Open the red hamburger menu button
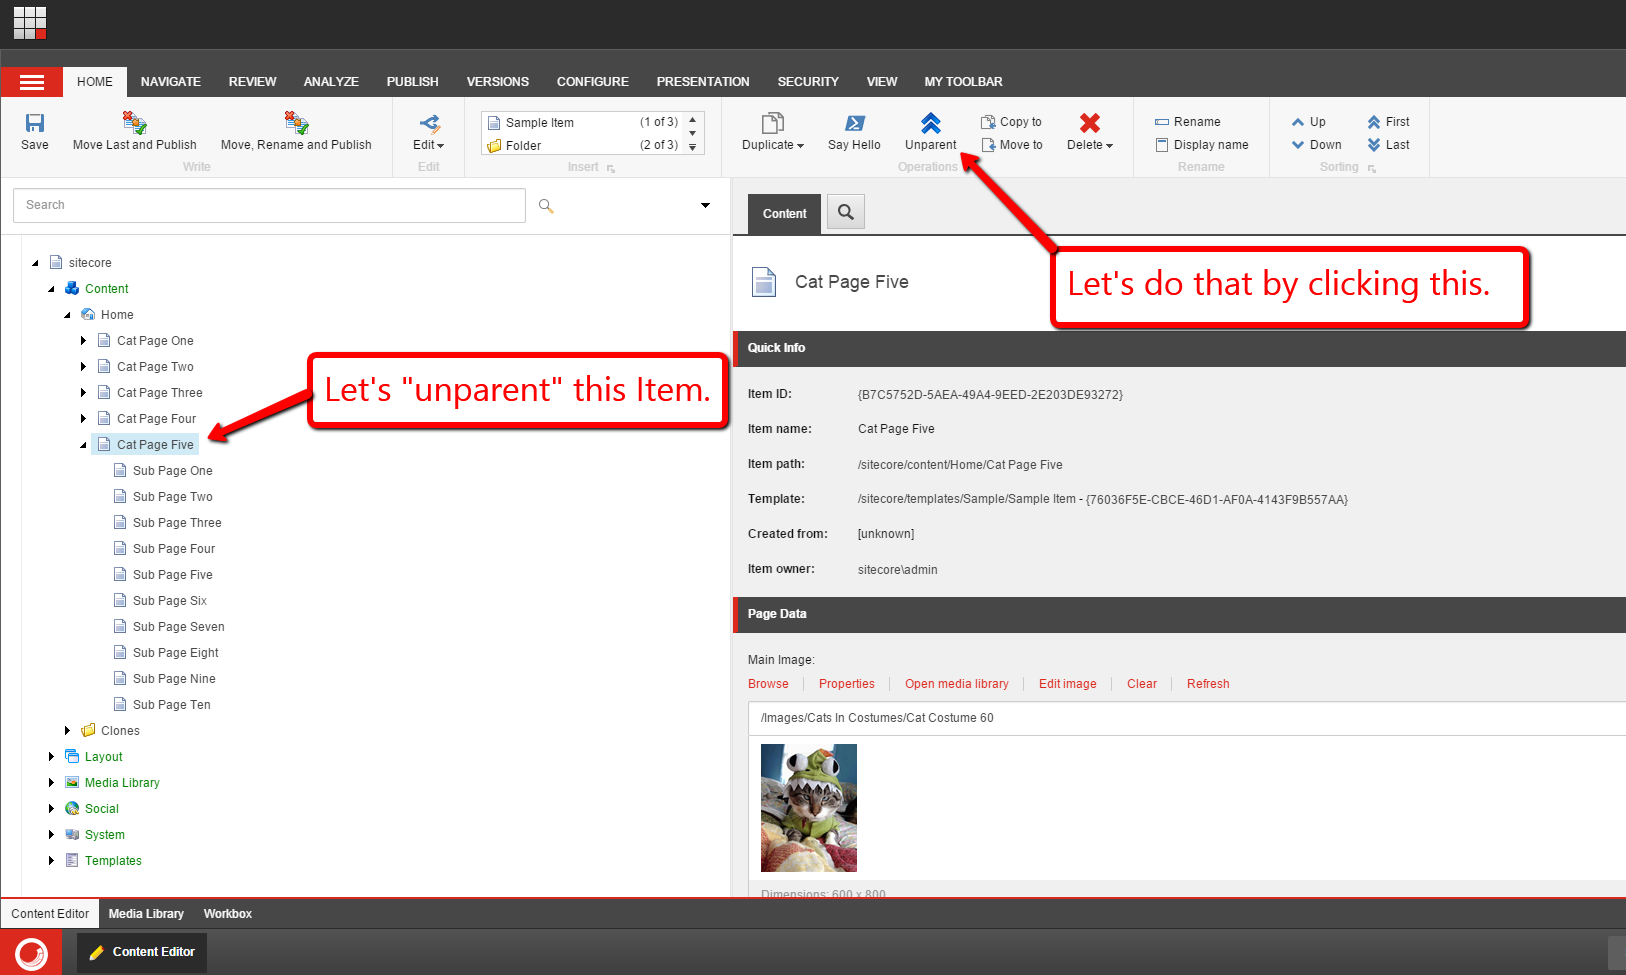 [x=32, y=82]
